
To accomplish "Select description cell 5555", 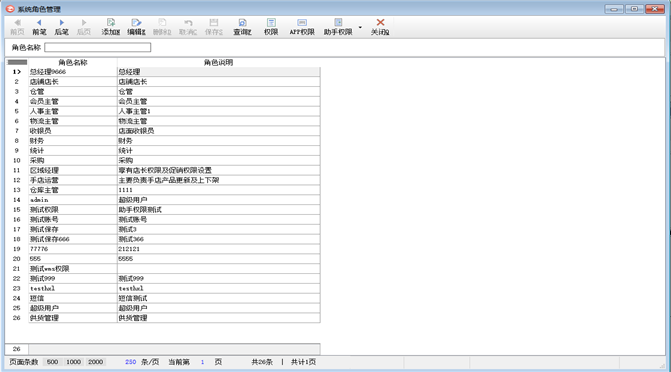I will (218, 259).
